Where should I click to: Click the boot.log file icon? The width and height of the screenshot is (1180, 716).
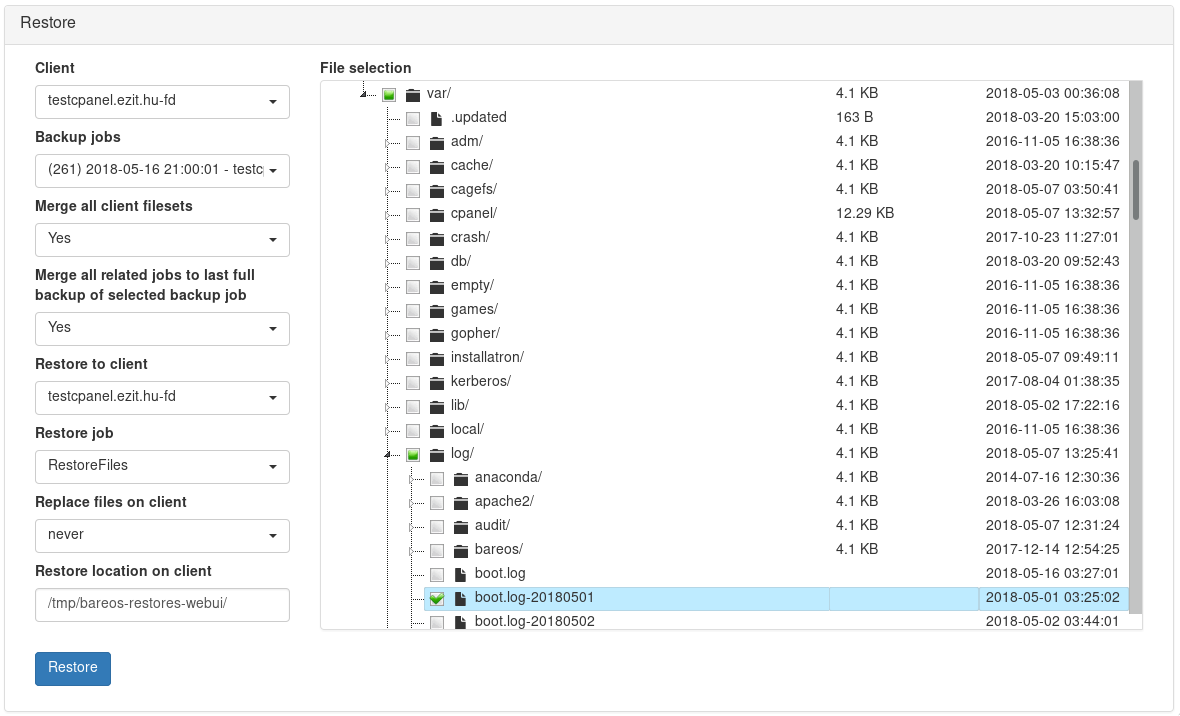pos(460,574)
